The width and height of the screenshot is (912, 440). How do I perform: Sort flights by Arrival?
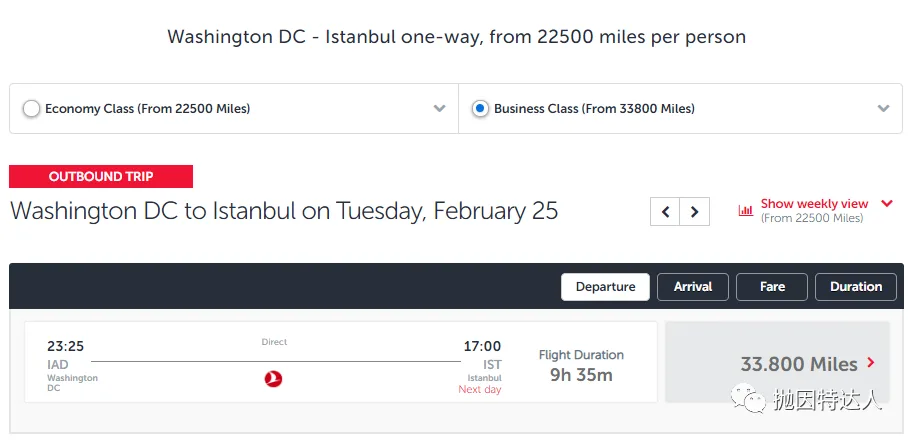[693, 287]
